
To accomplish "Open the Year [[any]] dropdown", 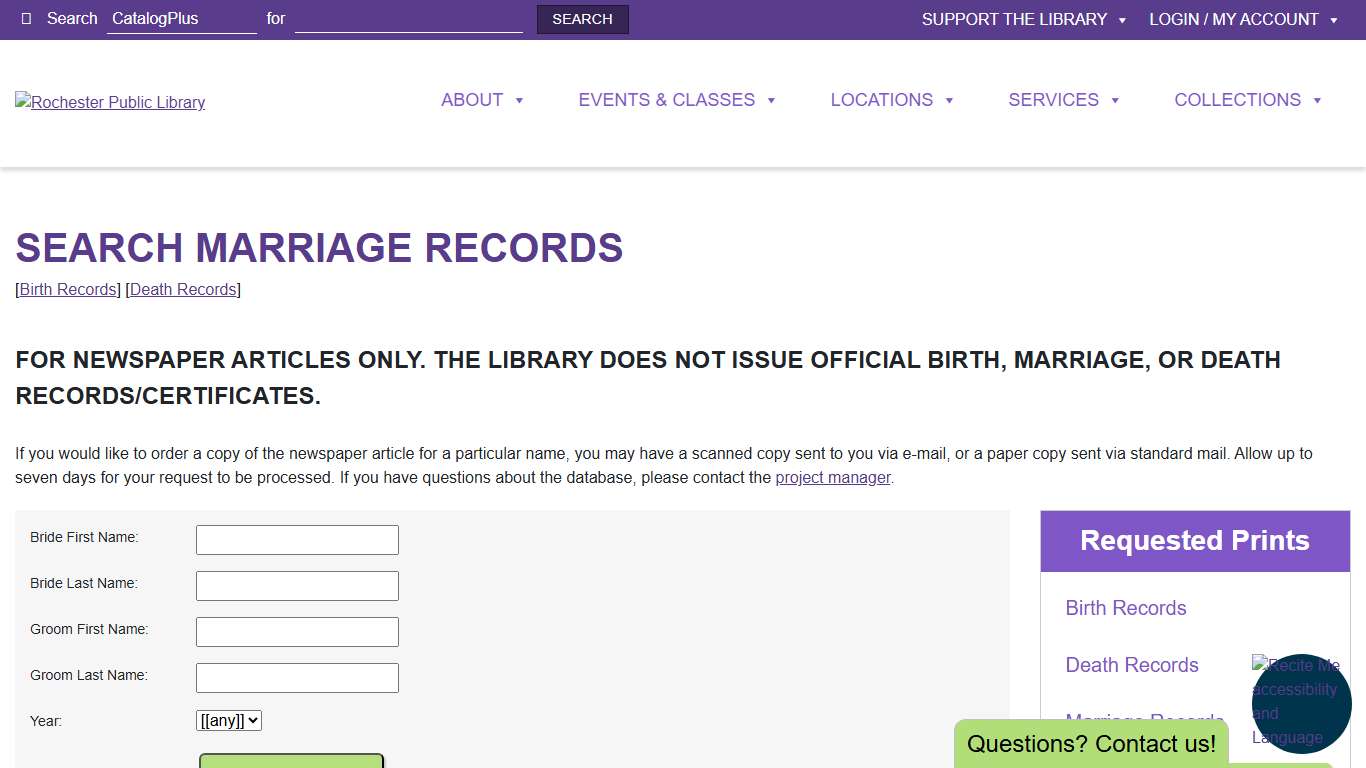I will pos(228,720).
